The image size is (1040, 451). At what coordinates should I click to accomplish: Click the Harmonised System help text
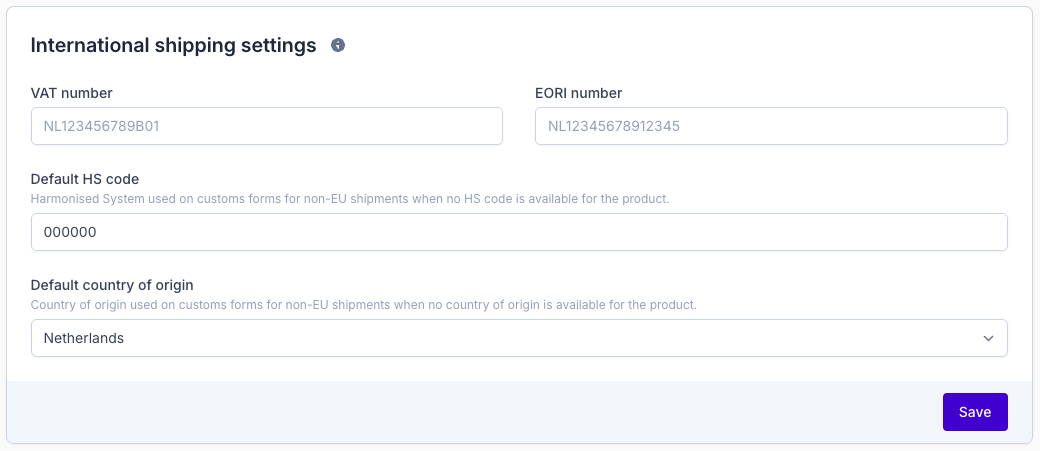tap(350, 199)
